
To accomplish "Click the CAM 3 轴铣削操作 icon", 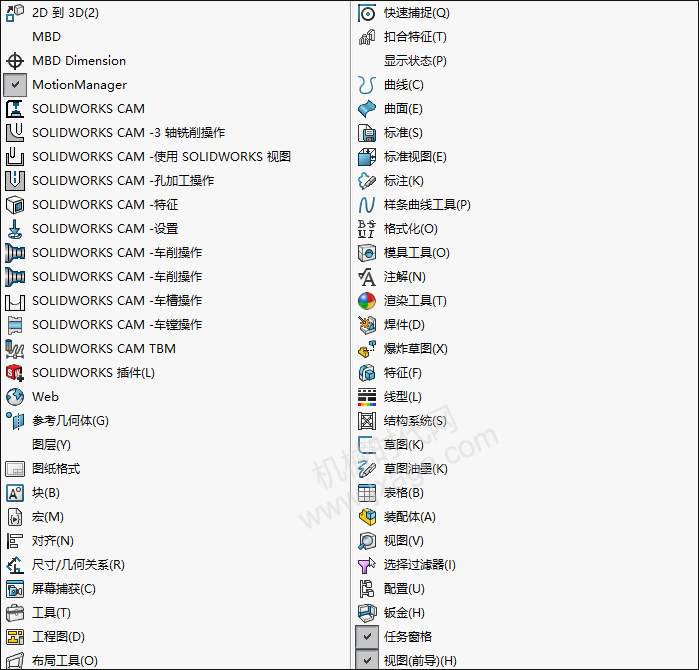I will pos(15,133).
